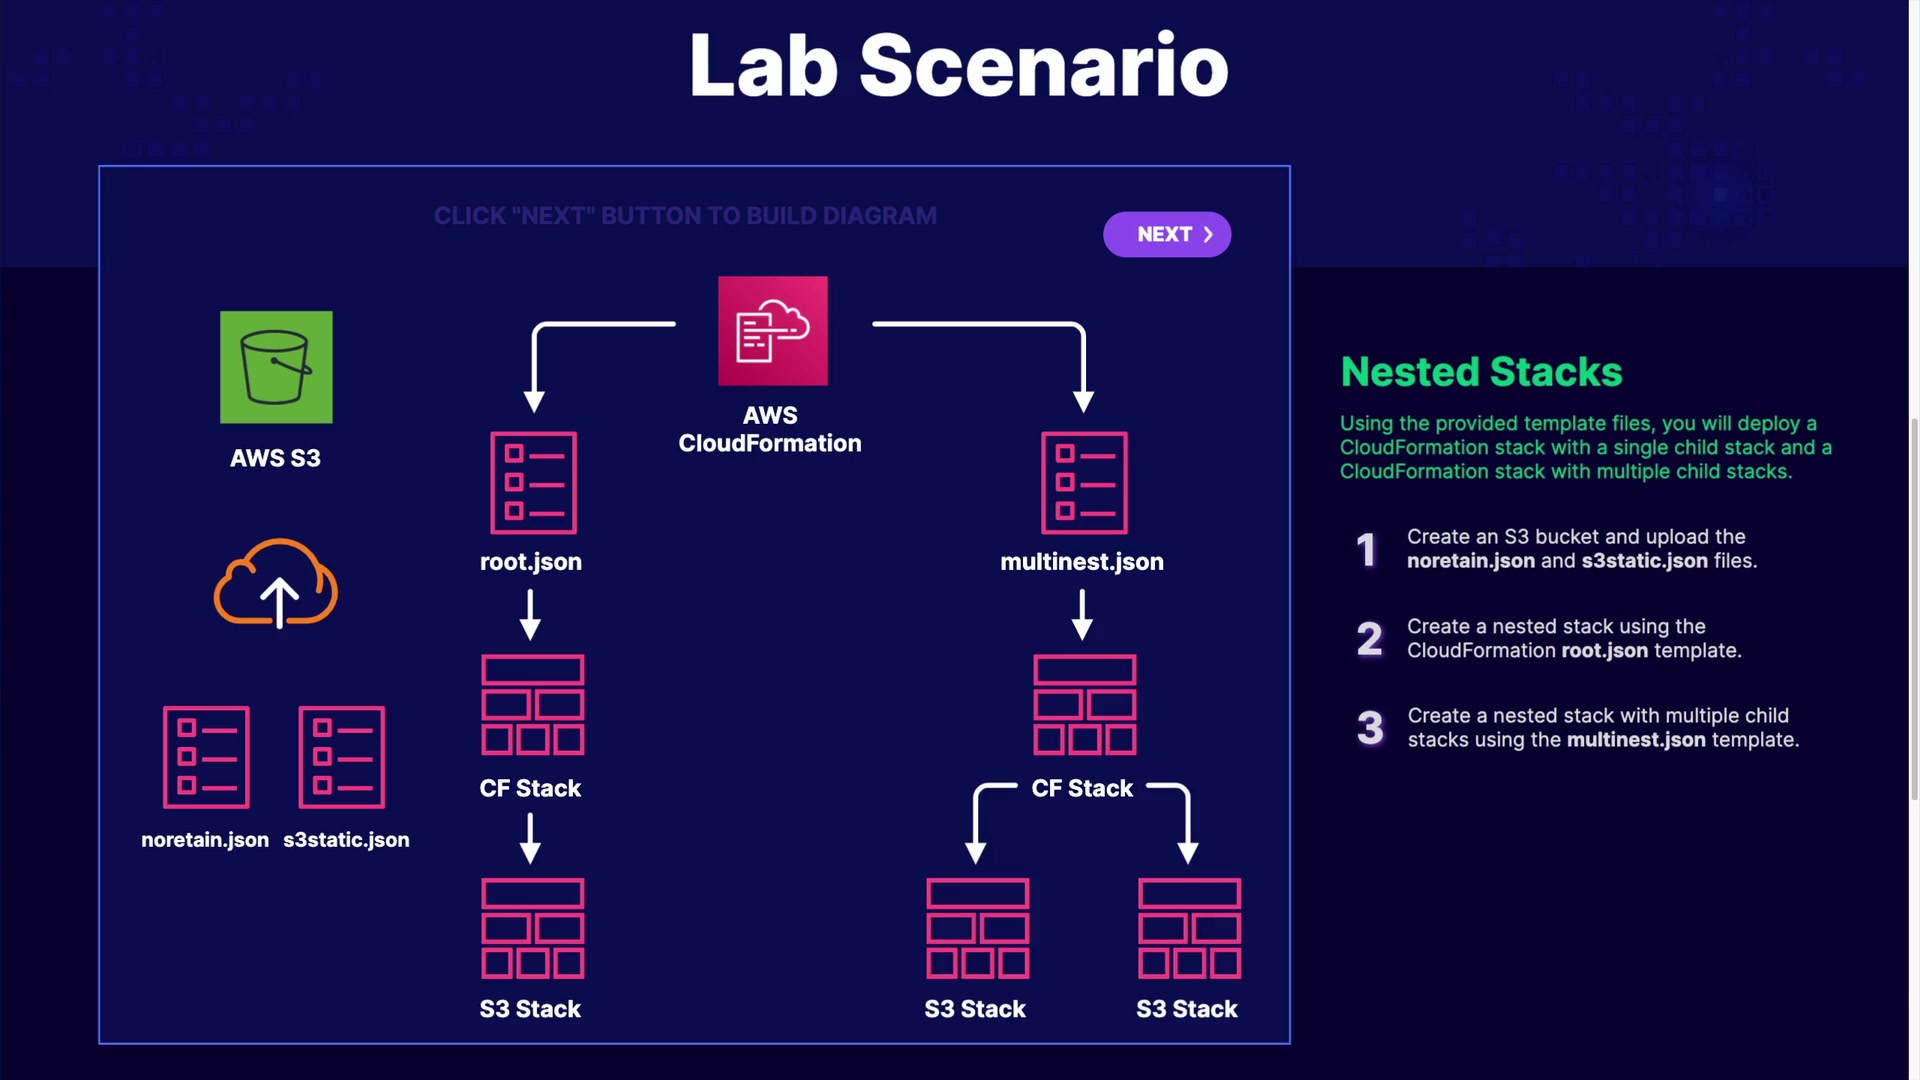Select the root.json template icon
Viewport: 1920px width, 1080px height.
(533, 483)
